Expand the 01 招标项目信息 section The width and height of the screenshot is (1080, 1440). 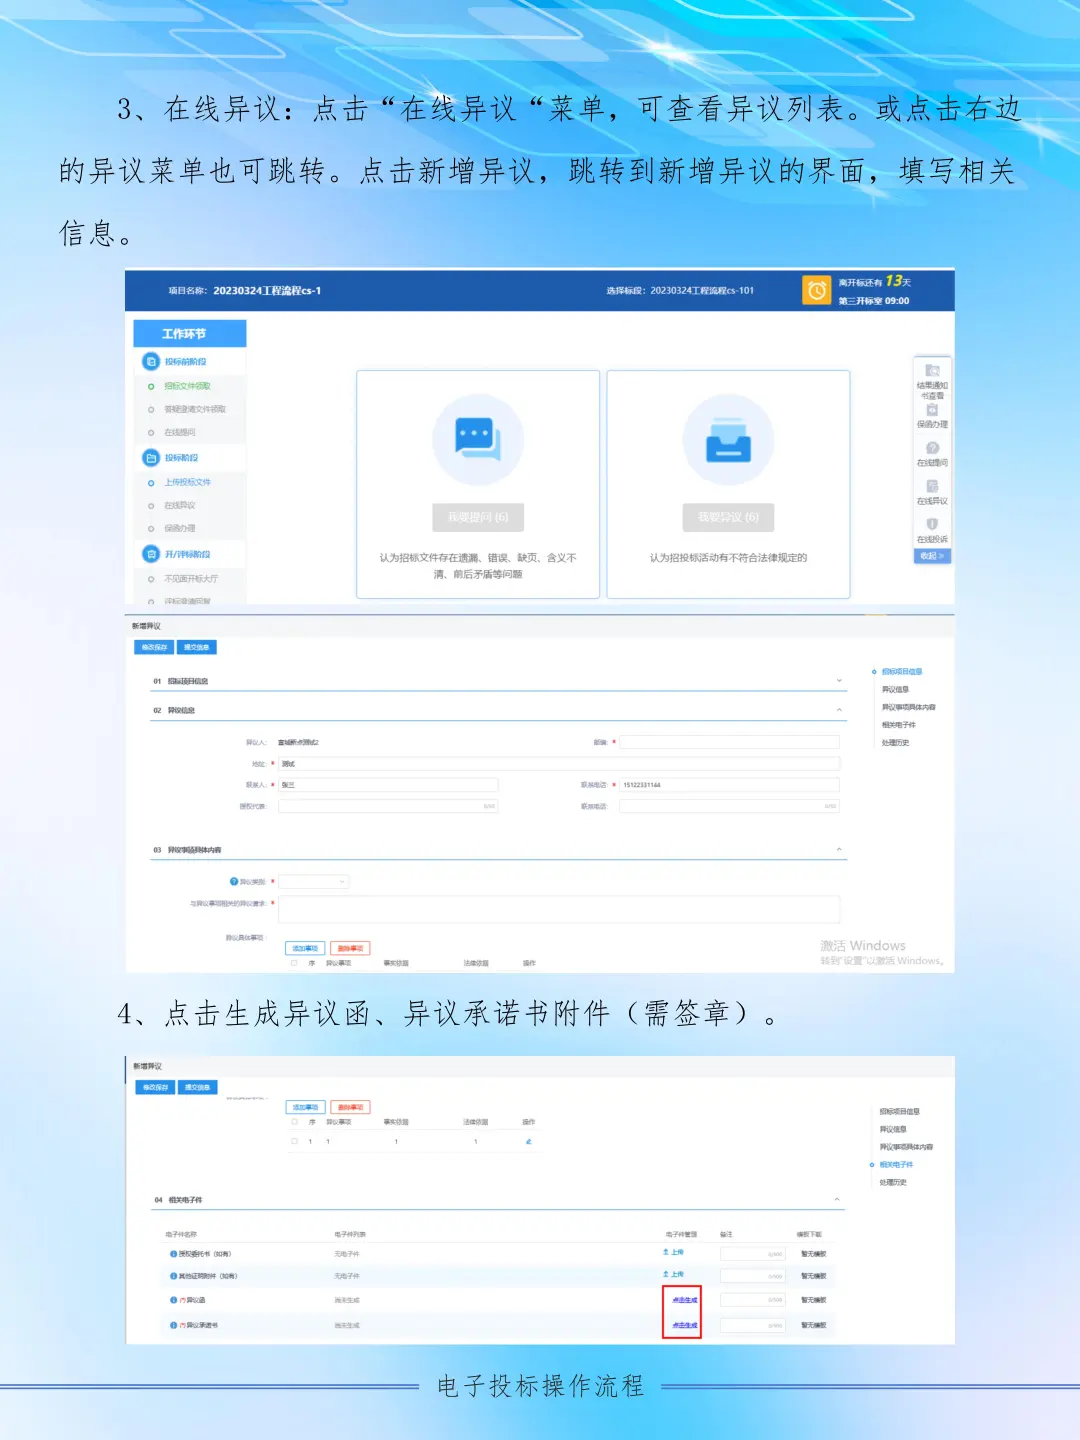point(838,679)
